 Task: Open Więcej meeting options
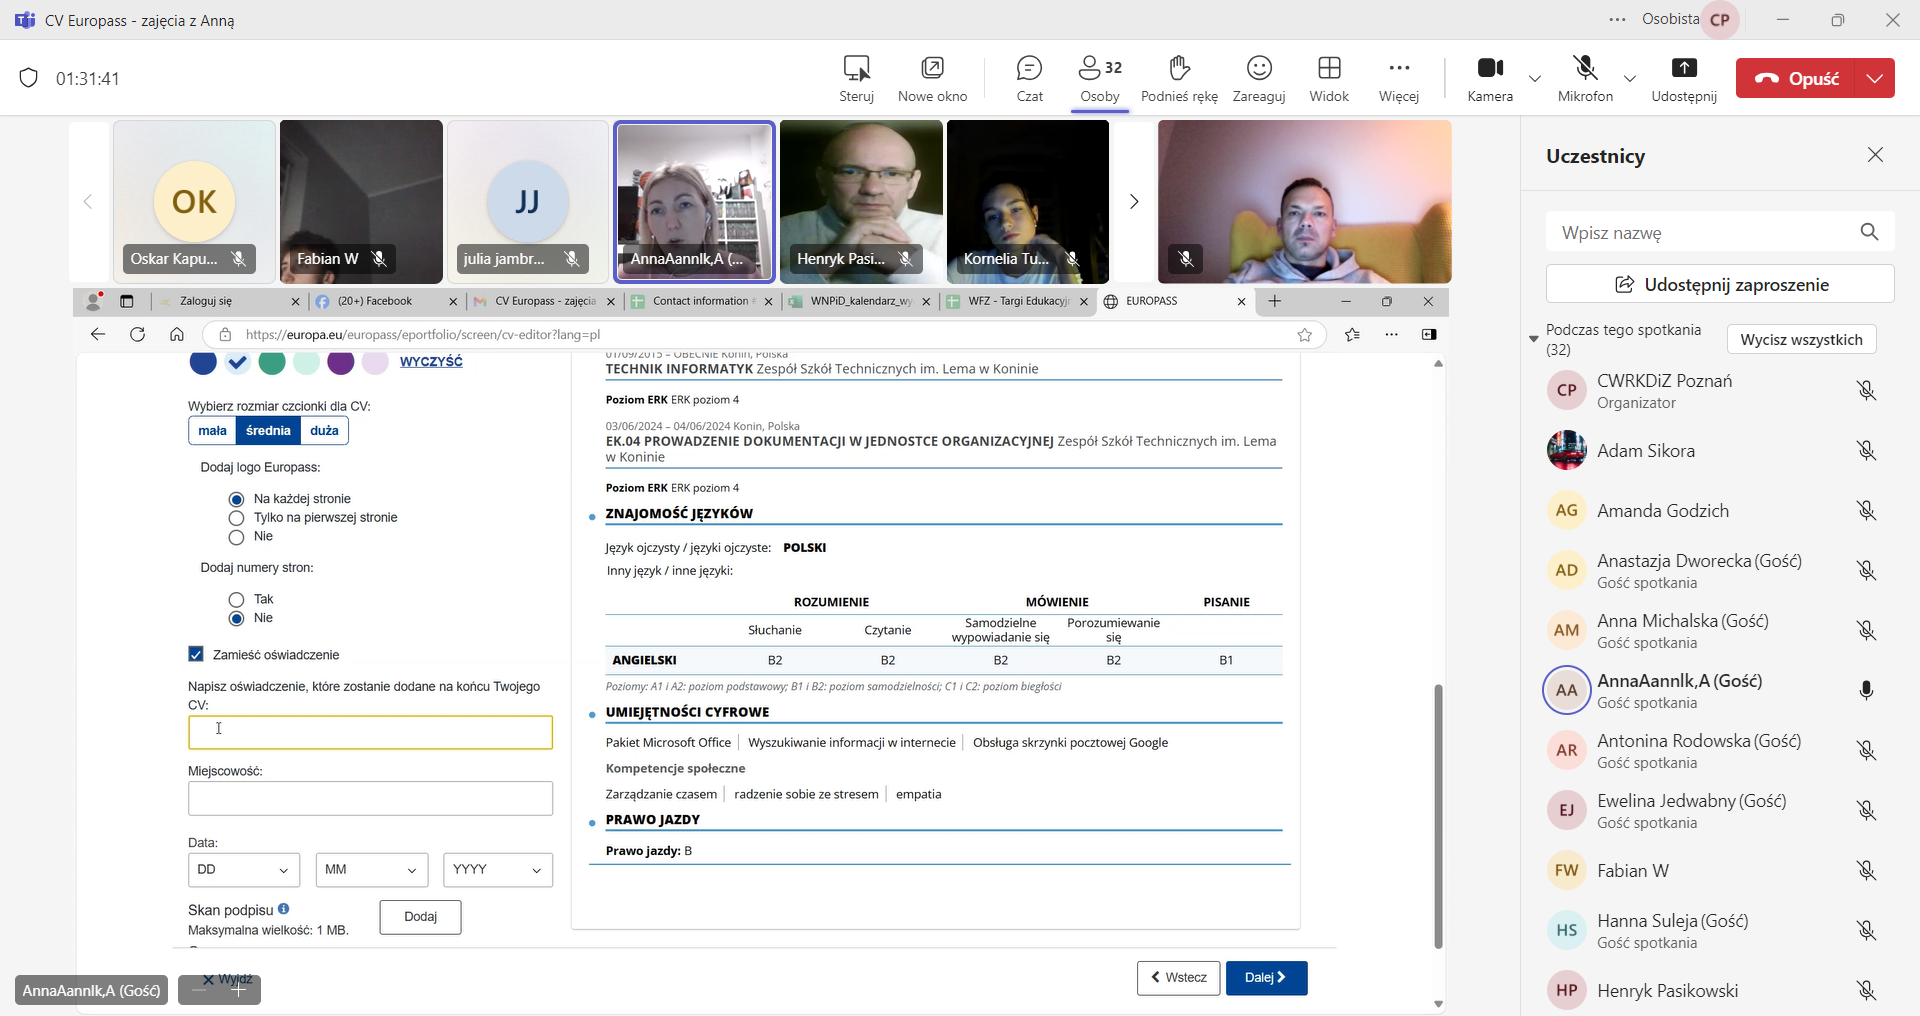point(1399,78)
